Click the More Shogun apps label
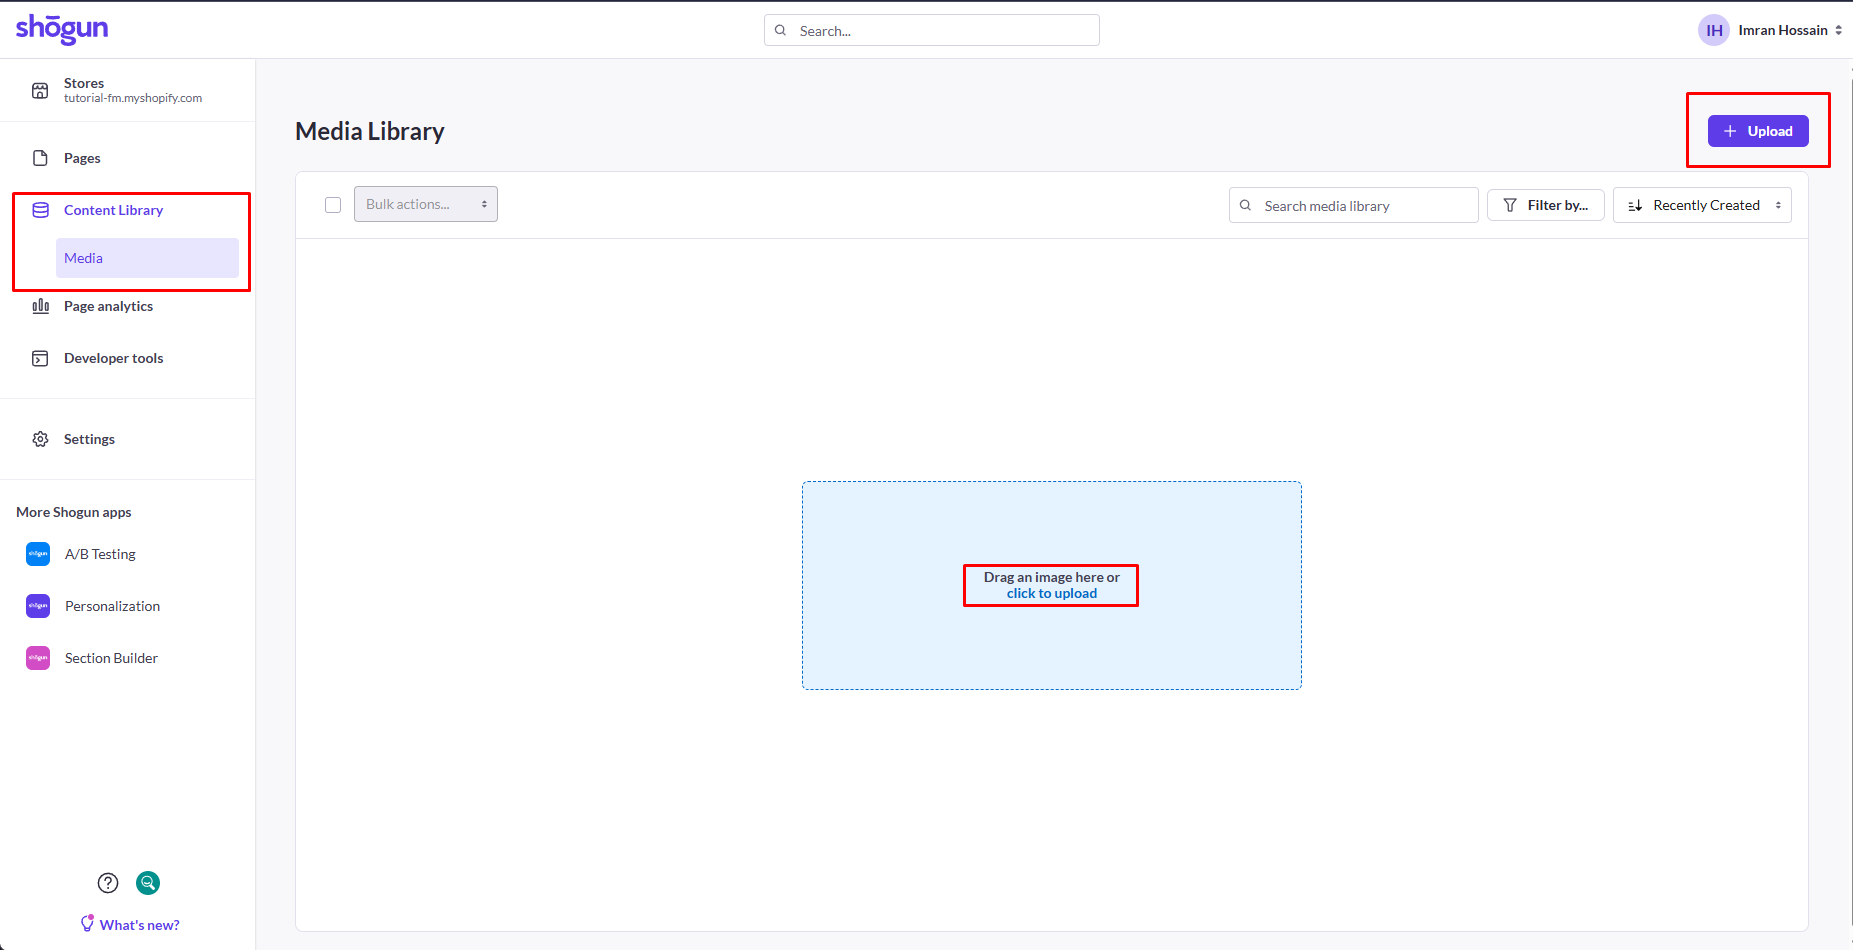The image size is (1853, 950). tap(74, 512)
